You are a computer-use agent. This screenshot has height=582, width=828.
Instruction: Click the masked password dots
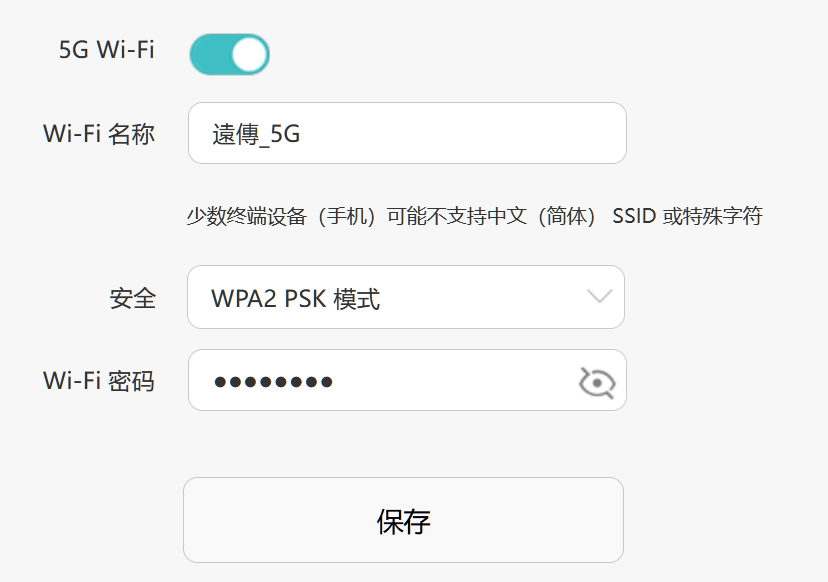coord(273,381)
